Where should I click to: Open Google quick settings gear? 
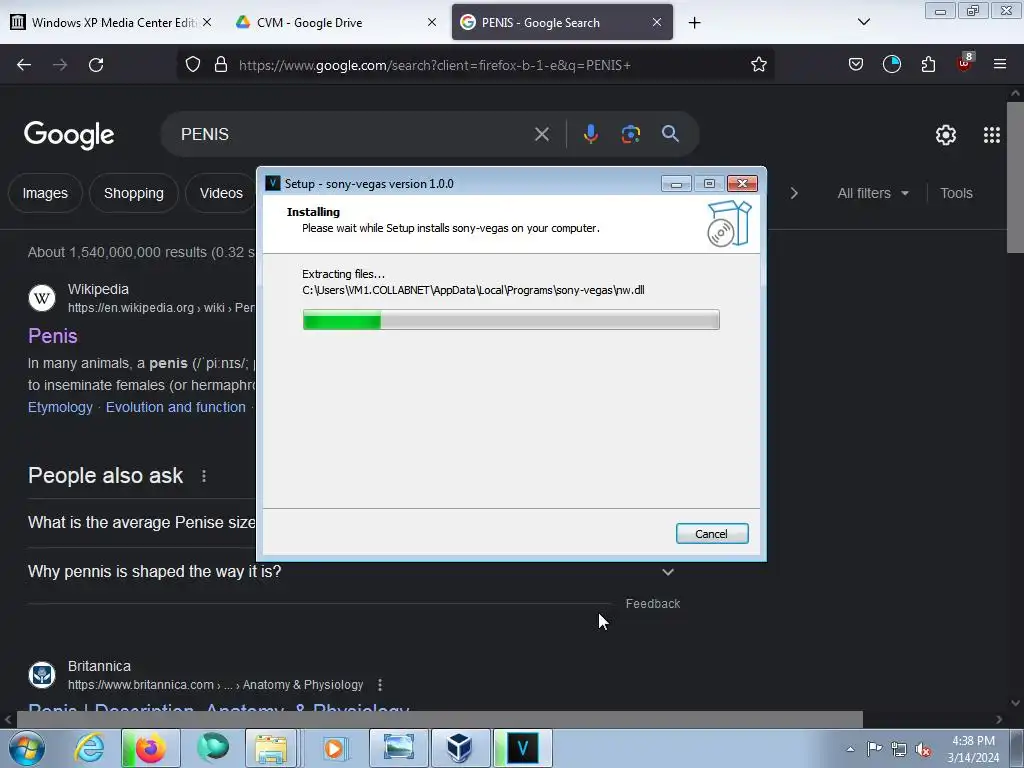946,135
